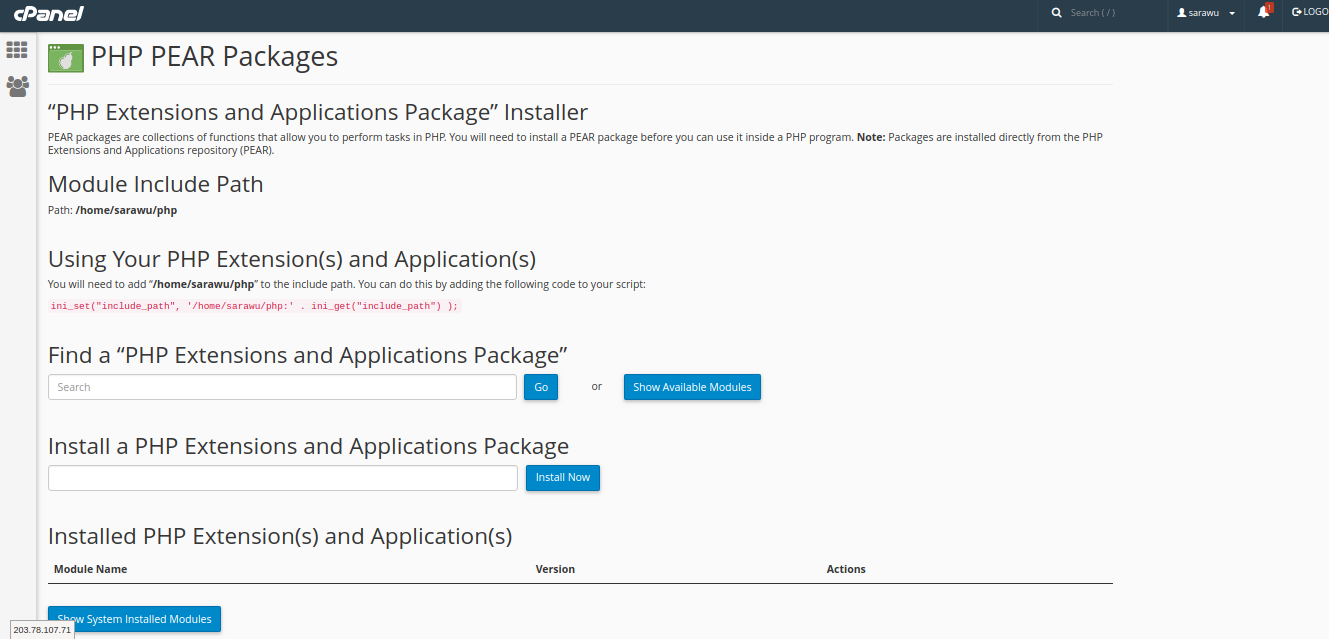
Task: Click the cPanel logo
Action: click(x=48, y=13)
